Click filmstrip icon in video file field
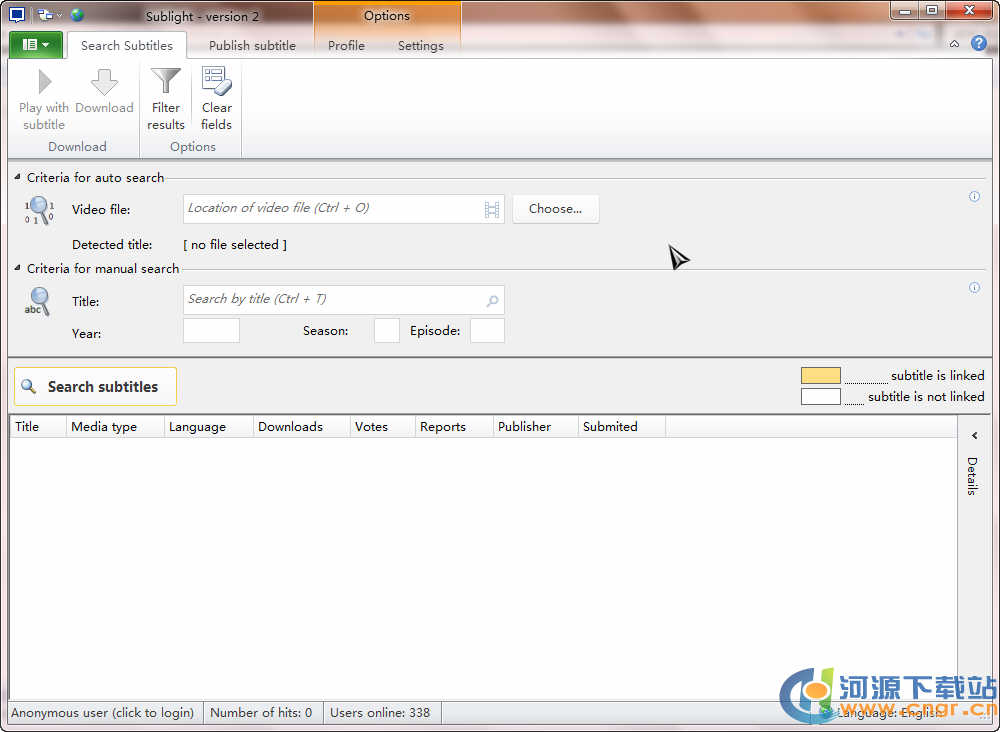1000x732 pixels. click(x=492, y=209)
